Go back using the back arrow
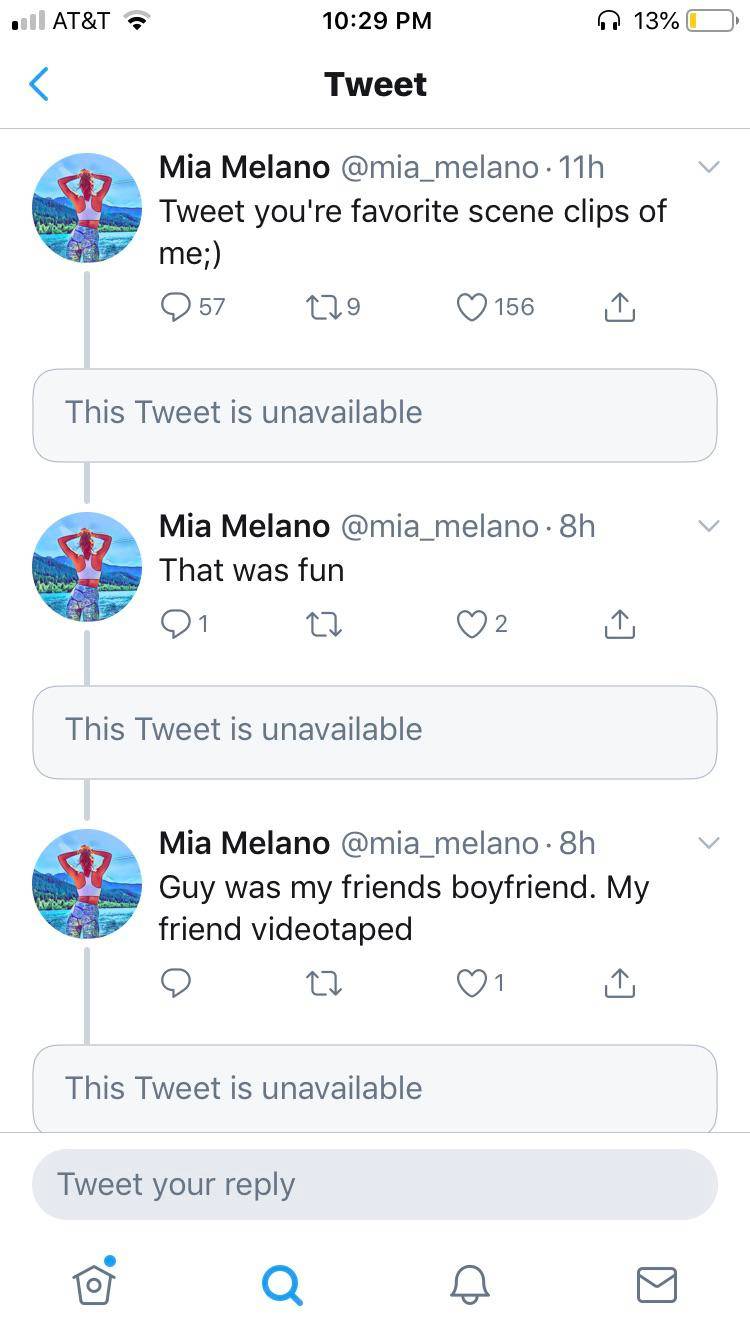 (x=38, y=84)
